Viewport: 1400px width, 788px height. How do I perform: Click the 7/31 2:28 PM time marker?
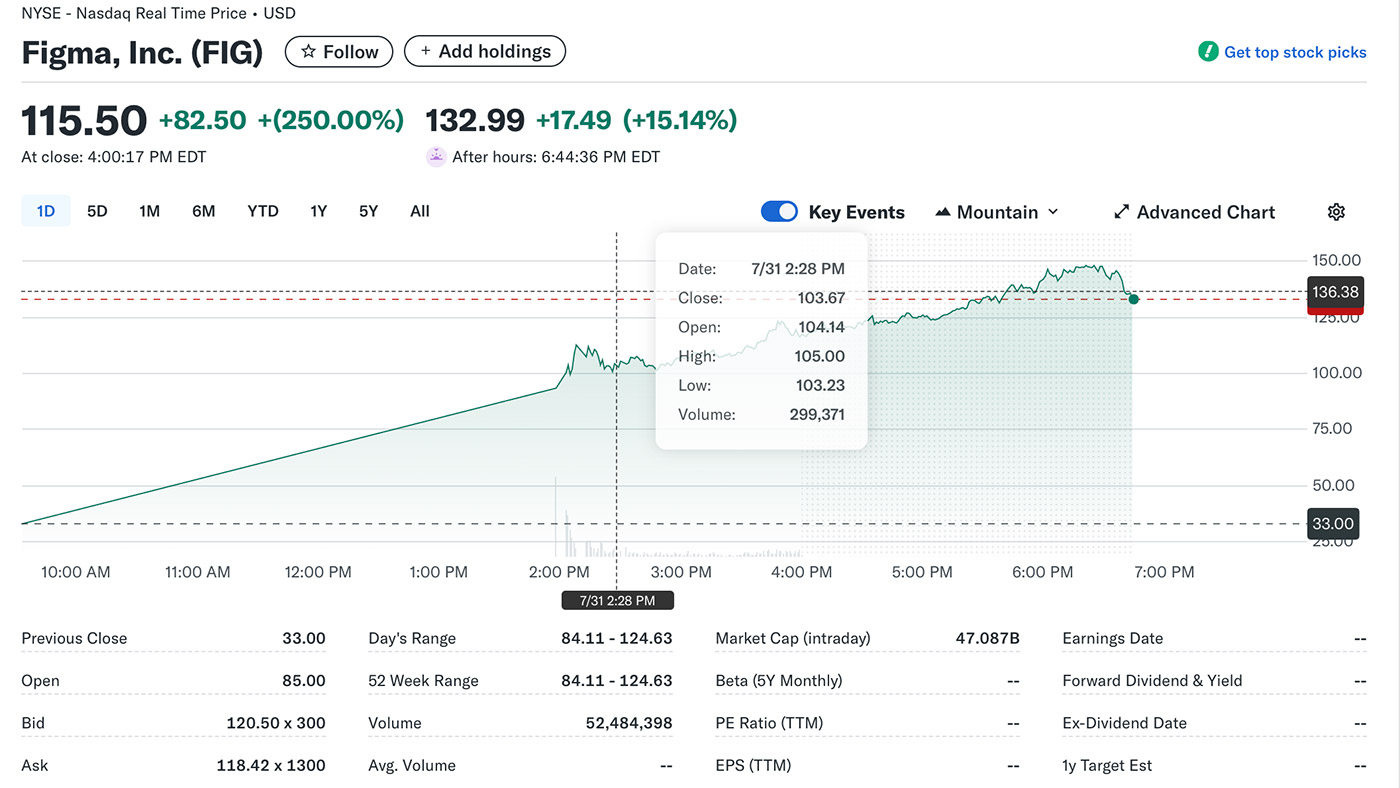(x=617, y=600)
